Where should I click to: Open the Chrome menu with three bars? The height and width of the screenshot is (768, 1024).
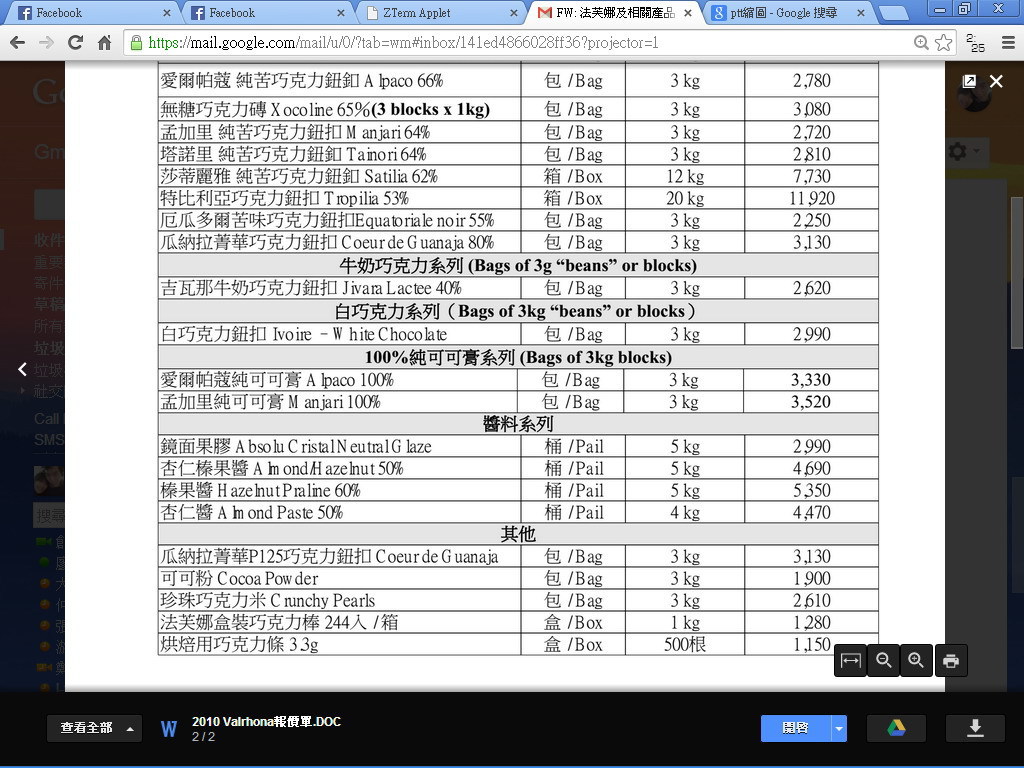click(x=1008, y=43)
